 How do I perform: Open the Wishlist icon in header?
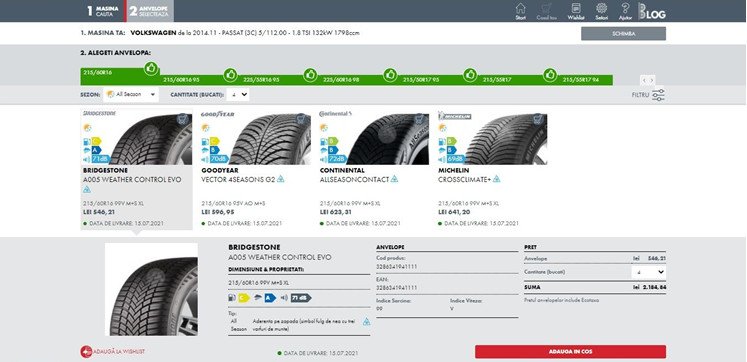click(x=576, y=11)
